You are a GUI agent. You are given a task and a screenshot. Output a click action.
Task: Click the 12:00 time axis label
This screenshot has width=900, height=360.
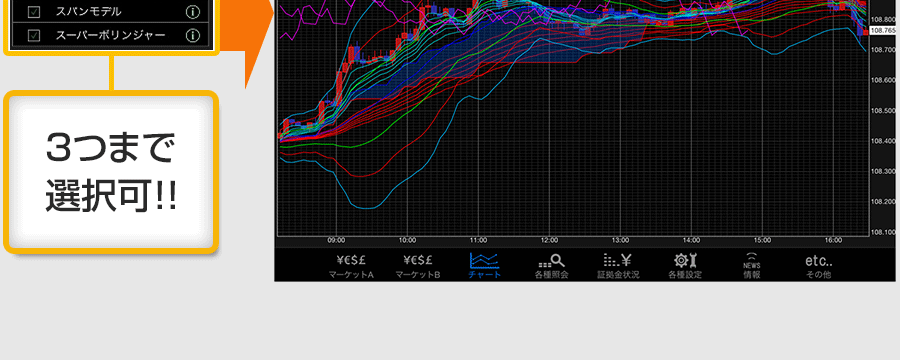[549, 240]
